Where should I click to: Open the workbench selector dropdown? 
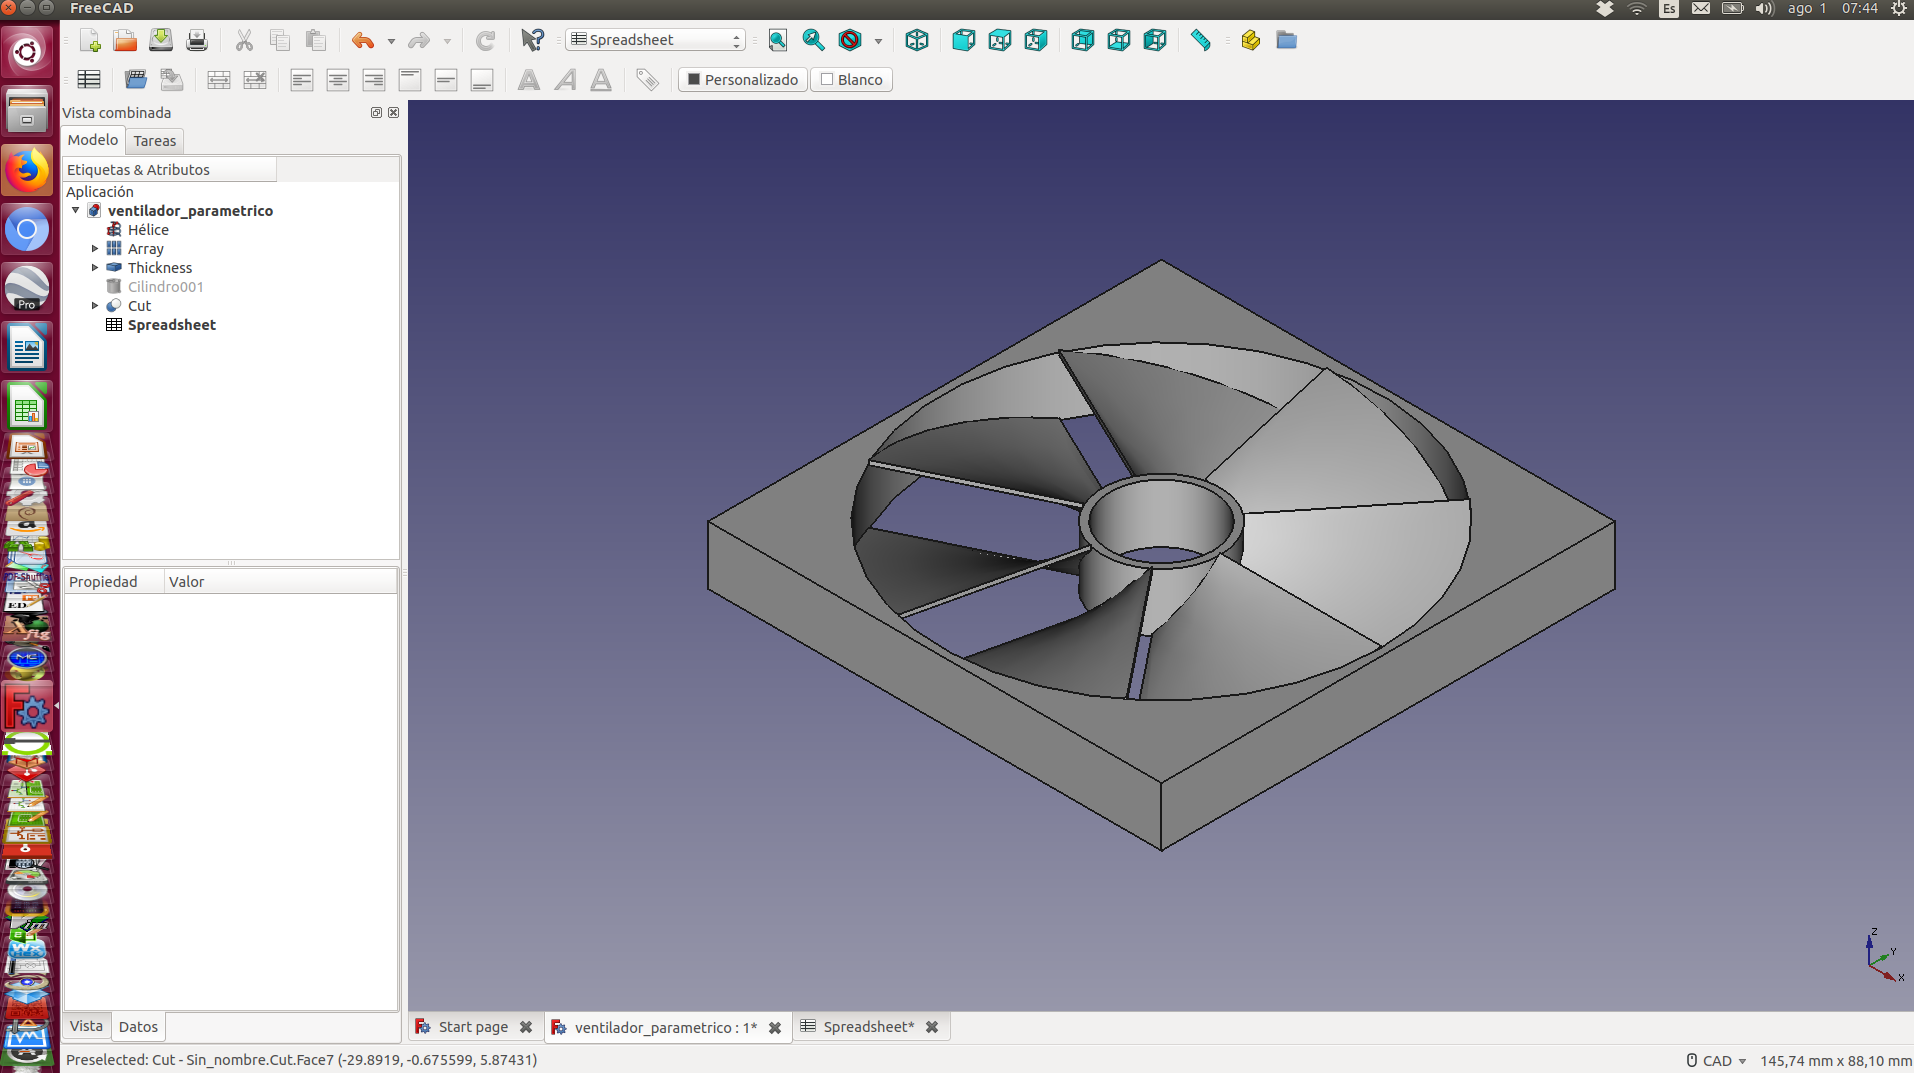click(x=656, y=40)
